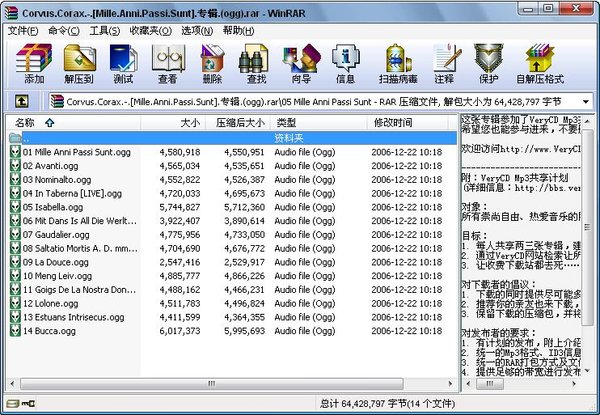
Task: Click the drive icon in status bar
Action: 12,404
